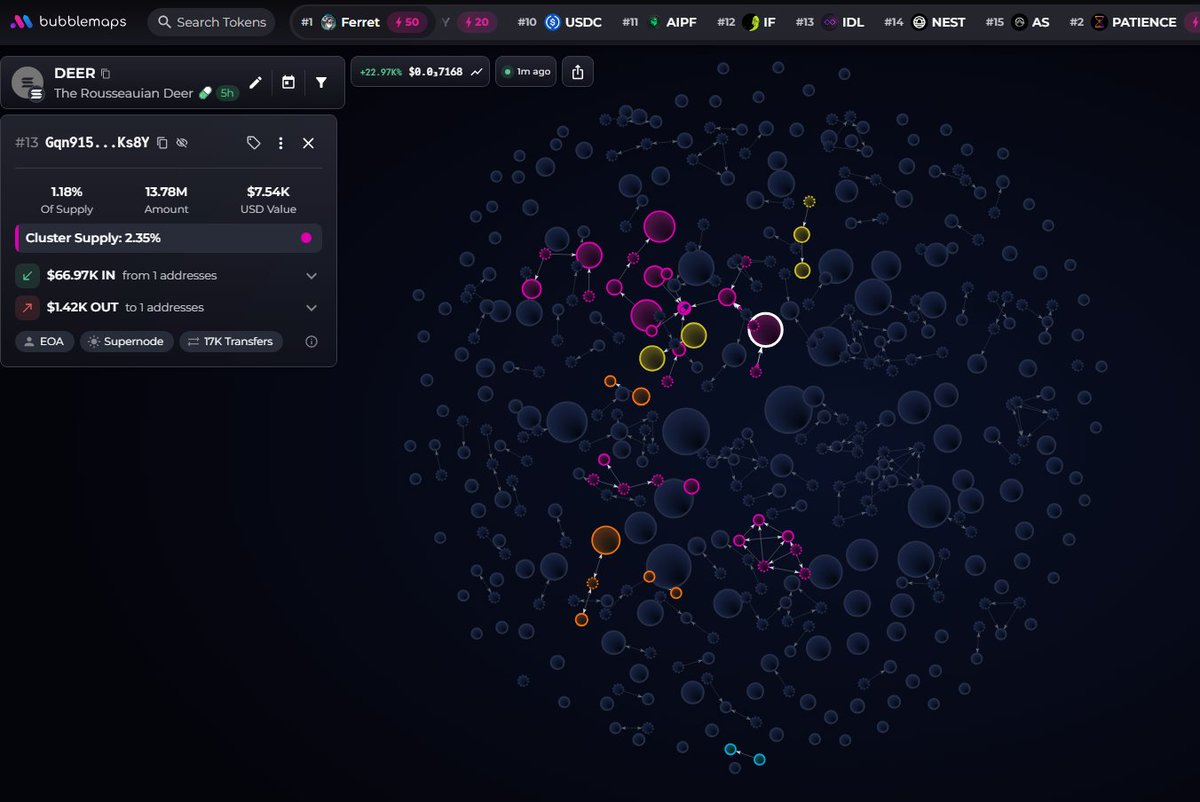Click the green incoming arrow icon
Screen dimensions: 1200x802
[x=27, y=275]
